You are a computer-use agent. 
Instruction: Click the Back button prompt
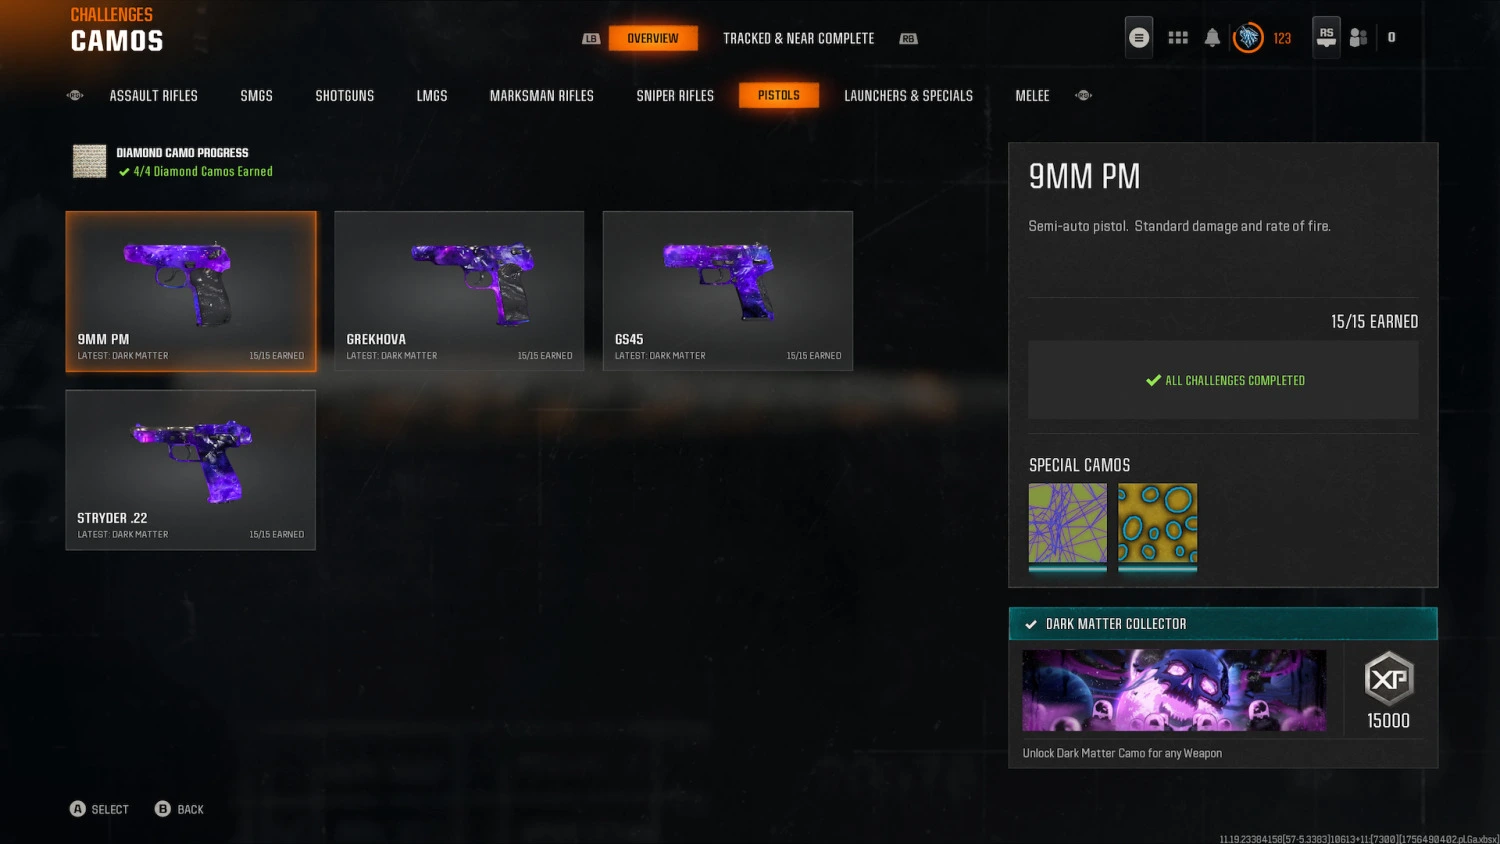point(179,809)
